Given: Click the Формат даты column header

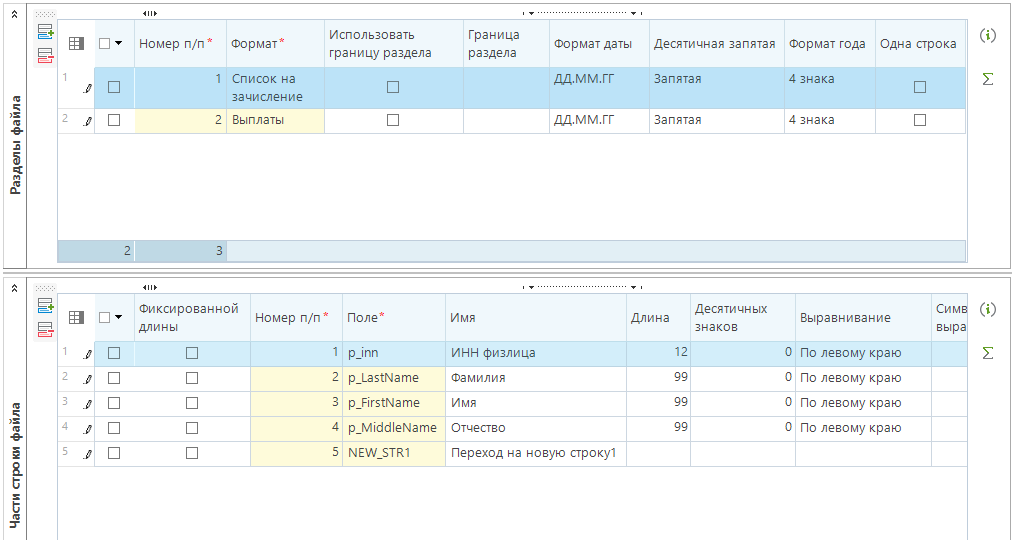Looking at the screenshot, I should pos(592,44).
